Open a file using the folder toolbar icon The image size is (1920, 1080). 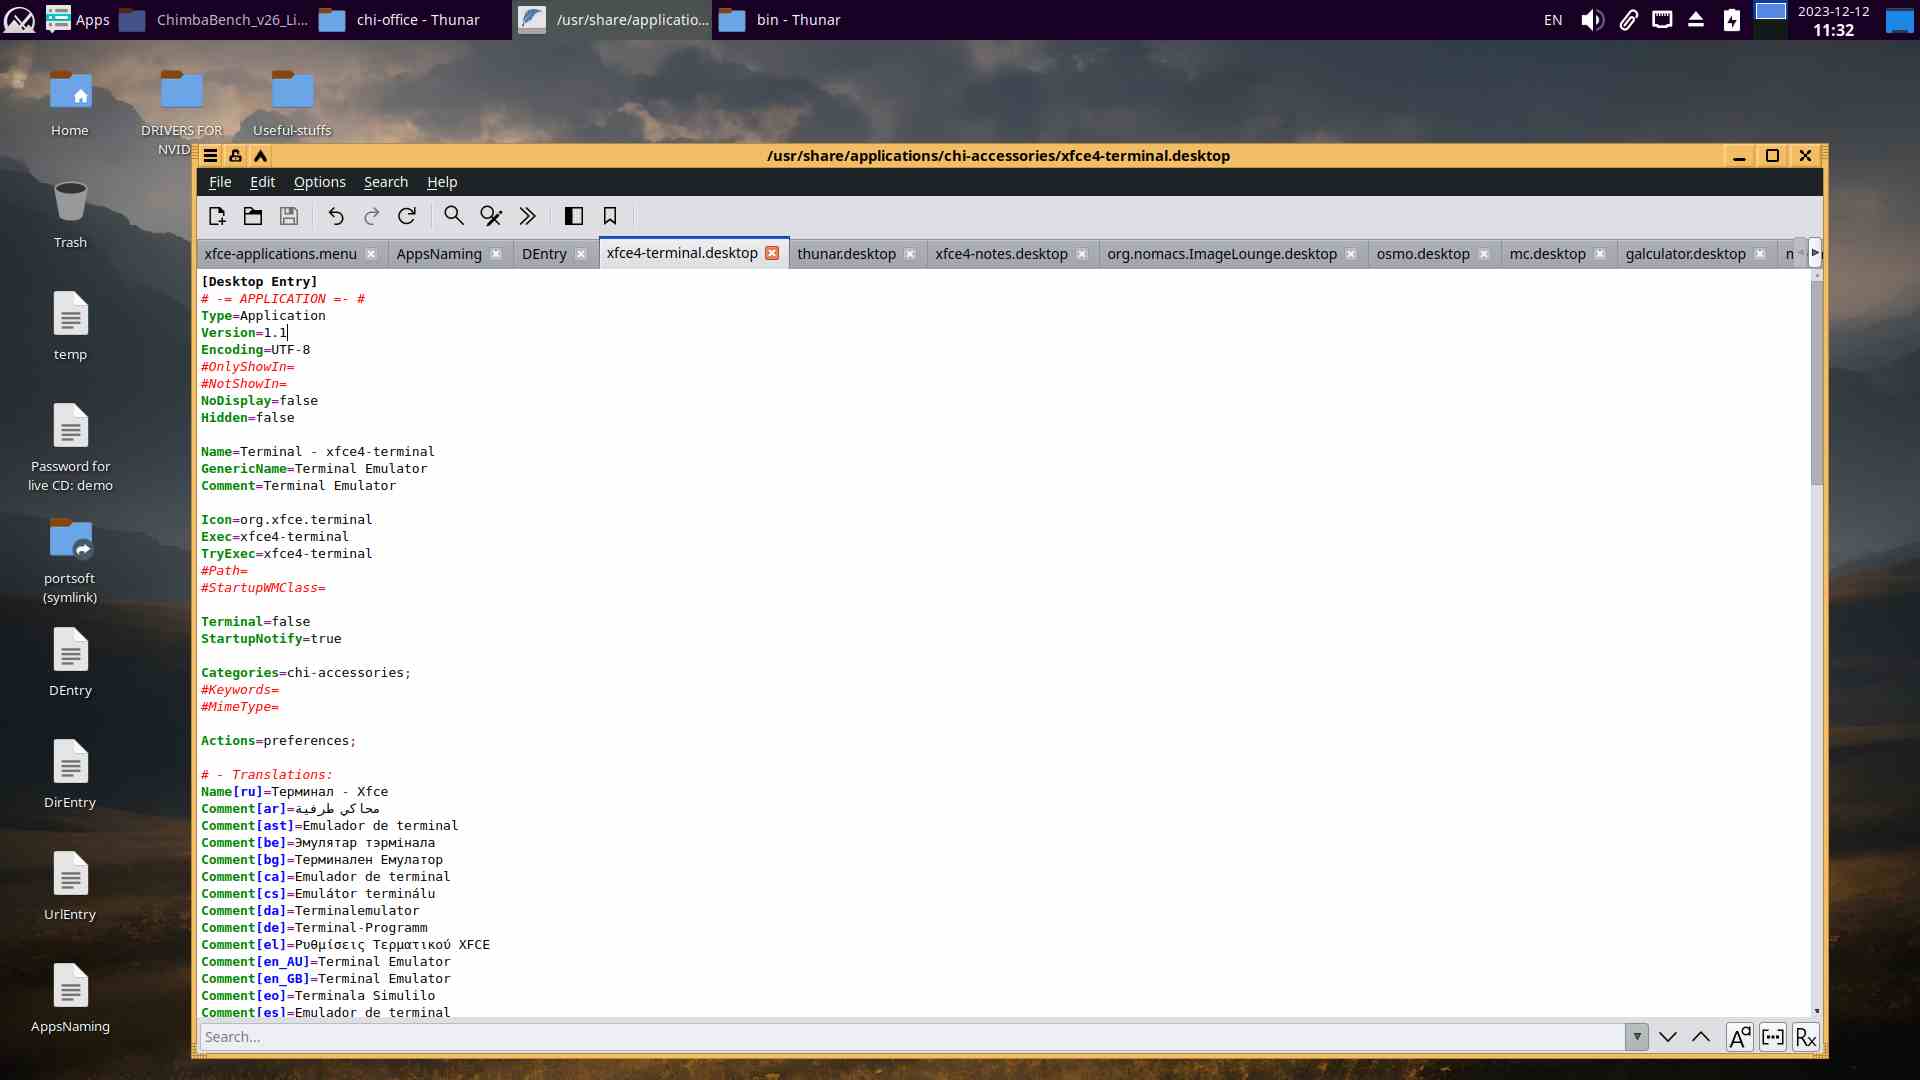253,216
